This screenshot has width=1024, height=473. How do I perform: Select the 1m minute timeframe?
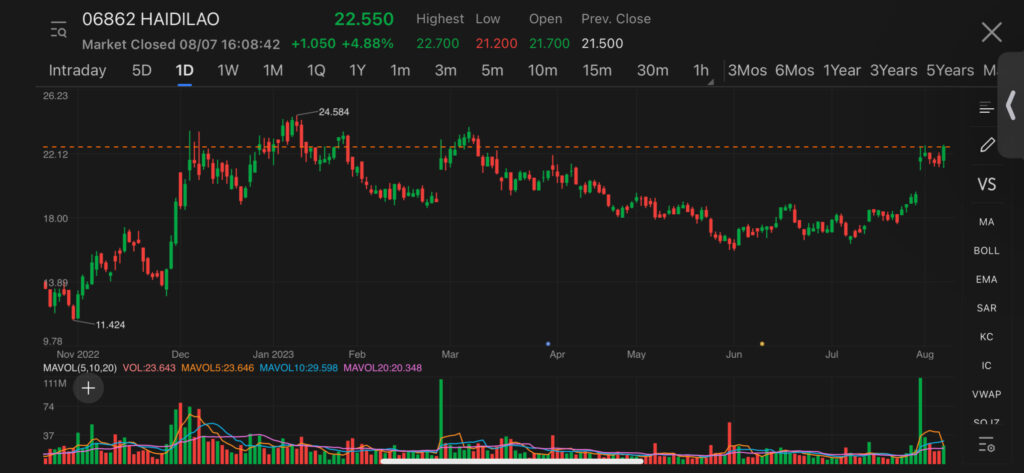pos(400,71)
